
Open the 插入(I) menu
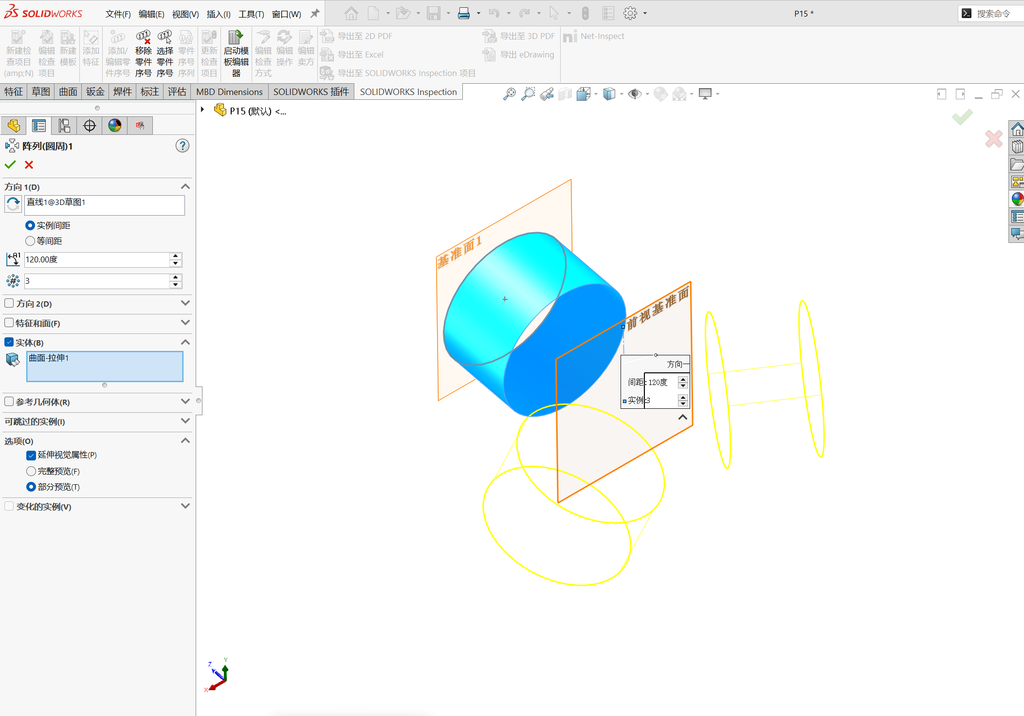tap(219, 14)
